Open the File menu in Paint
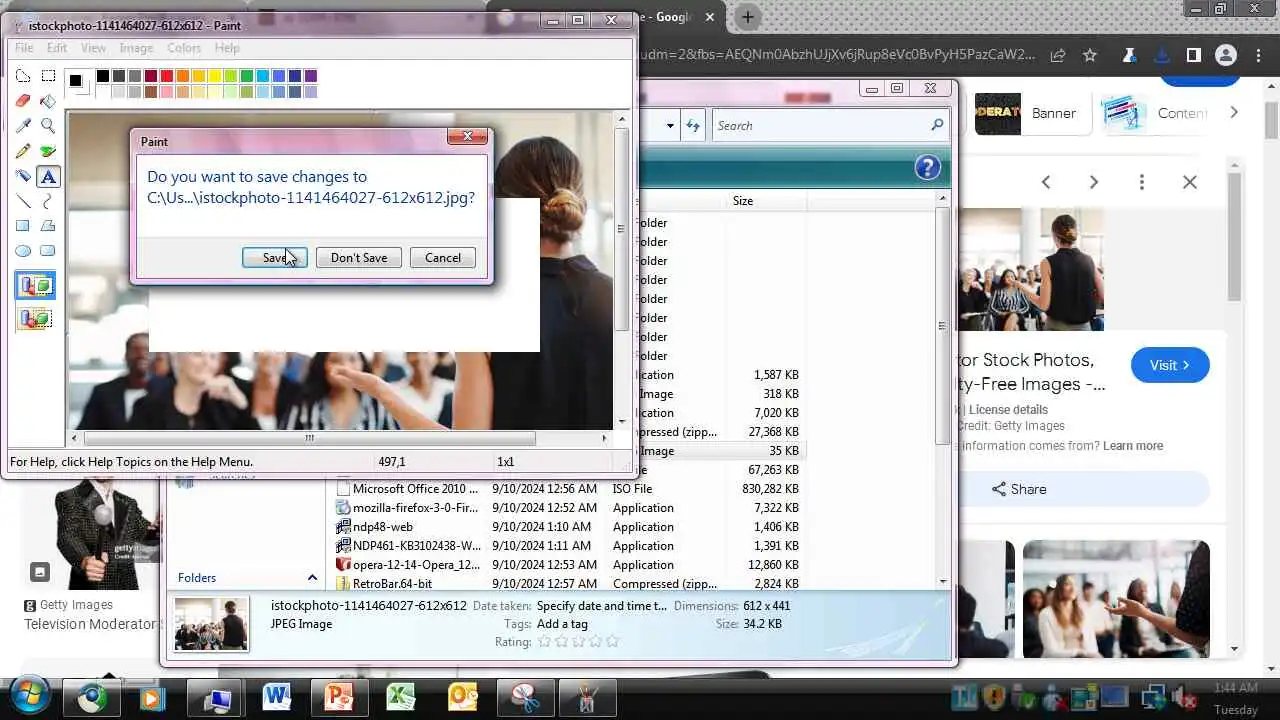The image size is (1280, 720). 24,48
